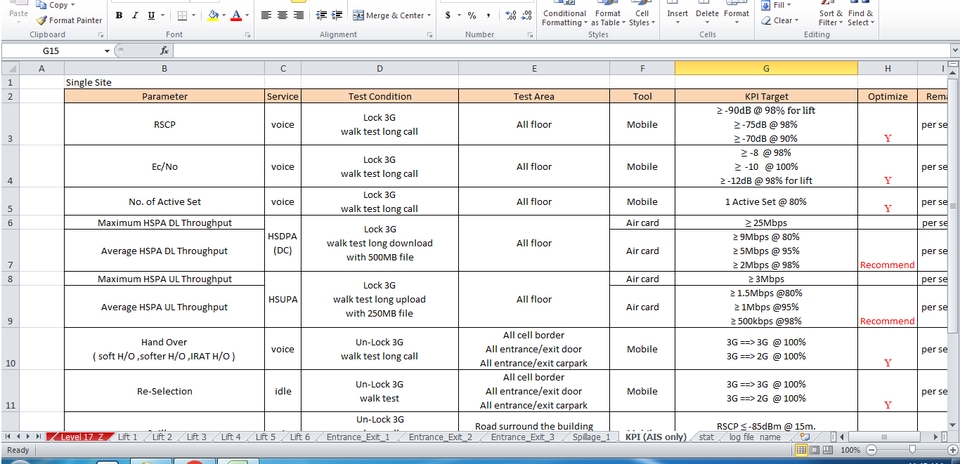Apply accounting dollar format
This screenshot has height=464, width=960.
click(448, 15)
